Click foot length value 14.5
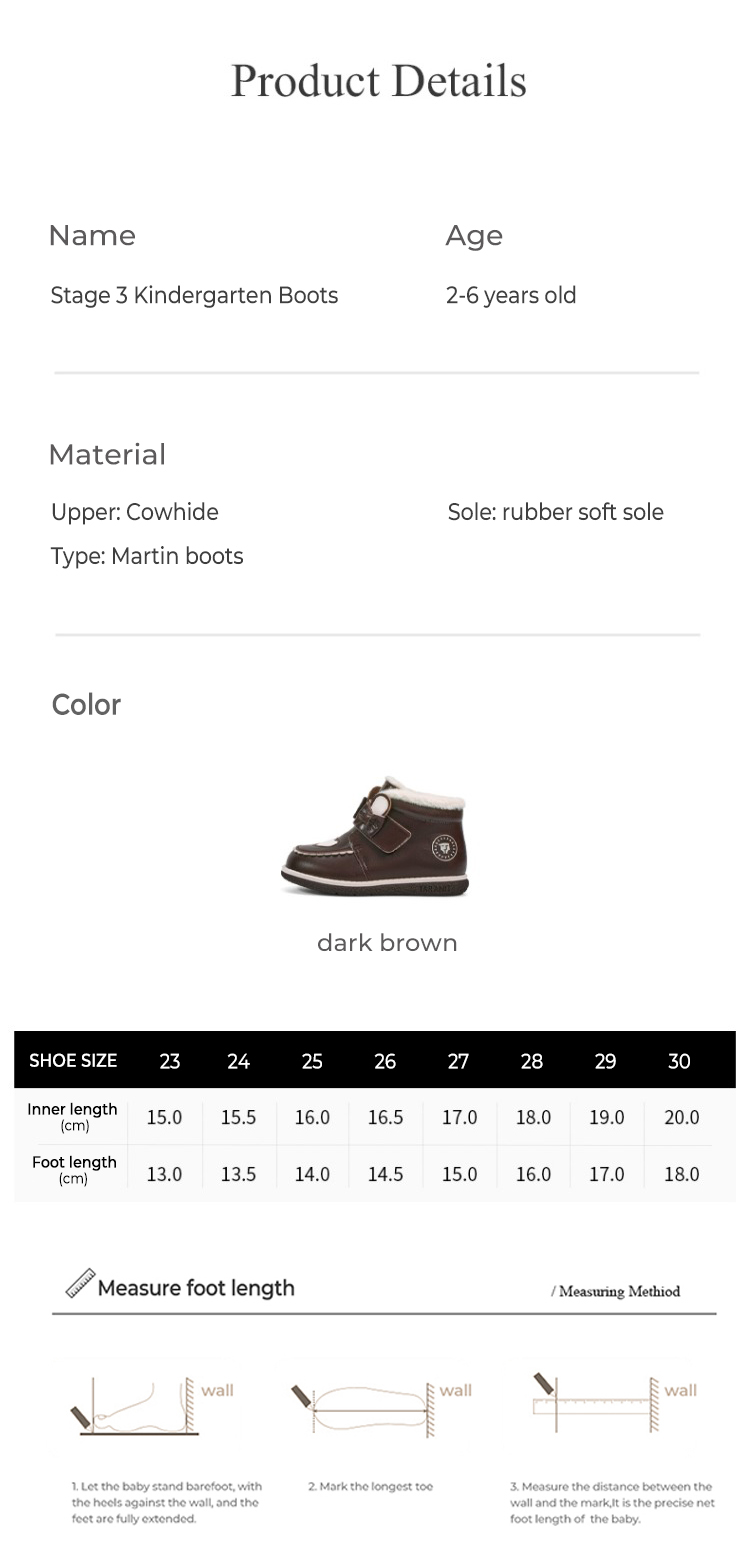 click(385, 1174)
